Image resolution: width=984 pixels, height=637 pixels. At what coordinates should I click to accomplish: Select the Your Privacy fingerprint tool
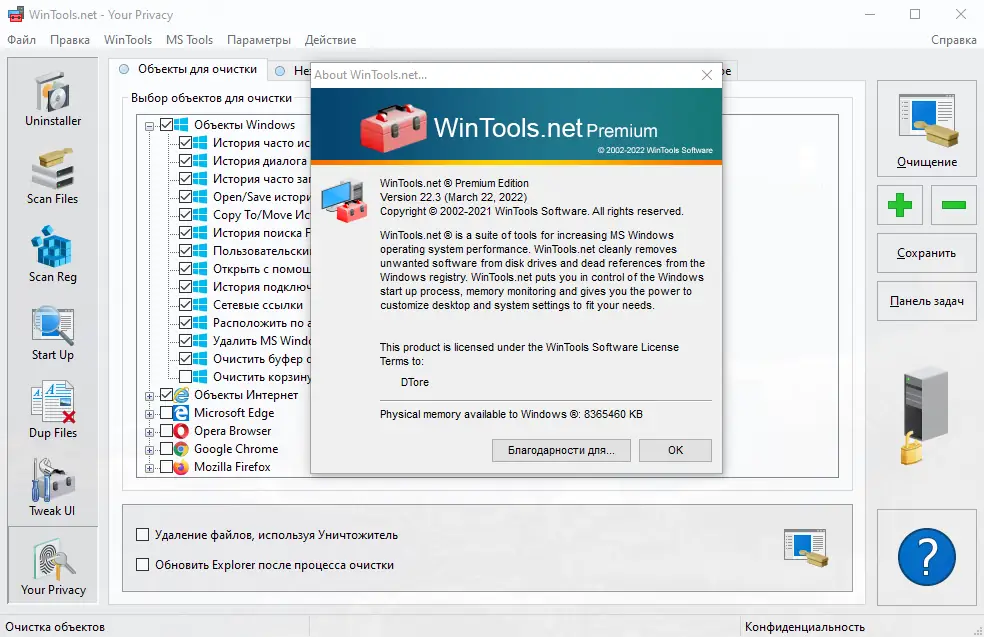click(51, 563)
